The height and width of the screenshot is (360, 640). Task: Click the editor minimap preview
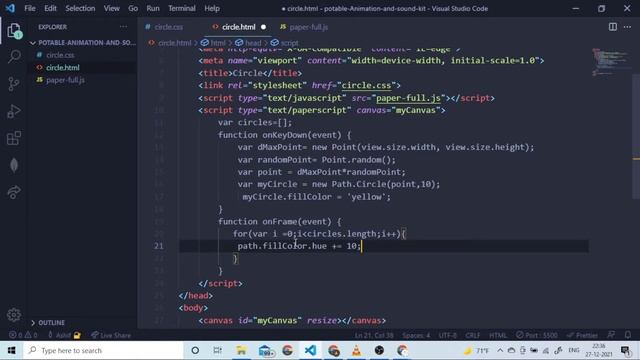click(611, 61)
